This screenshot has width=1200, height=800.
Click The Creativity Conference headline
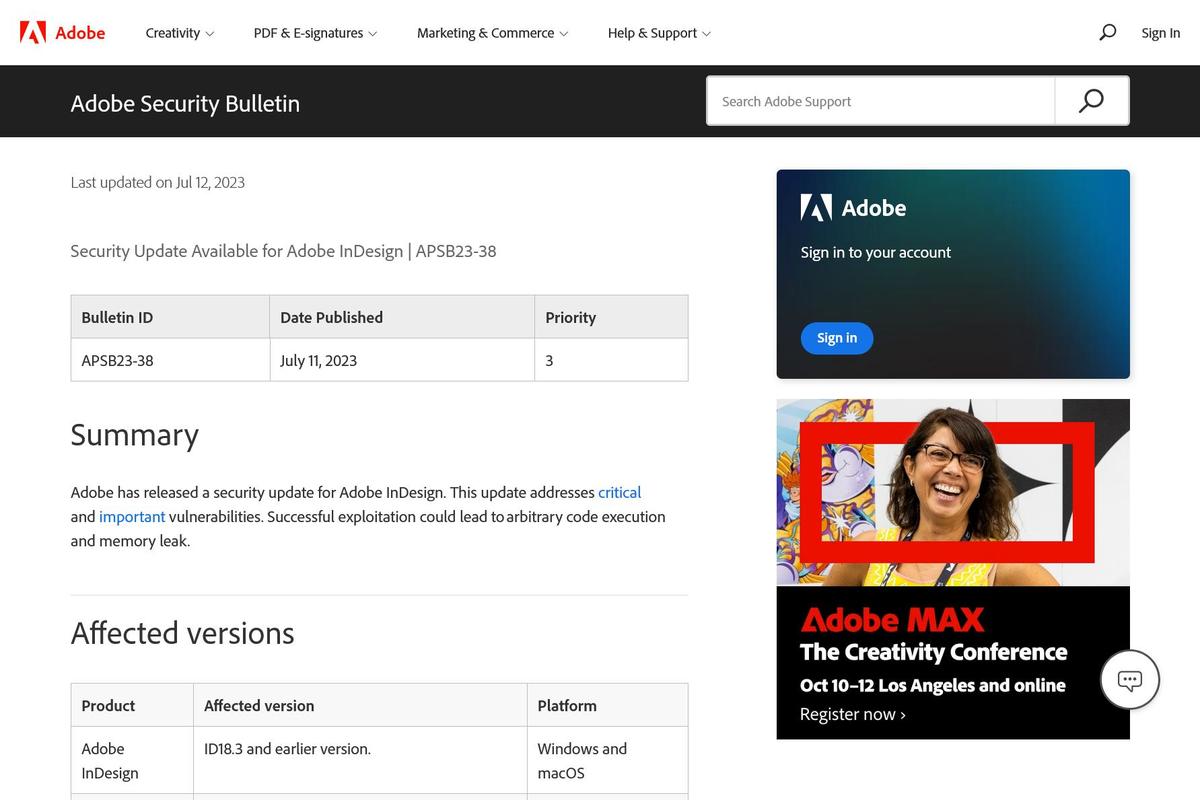click(933, 652)
